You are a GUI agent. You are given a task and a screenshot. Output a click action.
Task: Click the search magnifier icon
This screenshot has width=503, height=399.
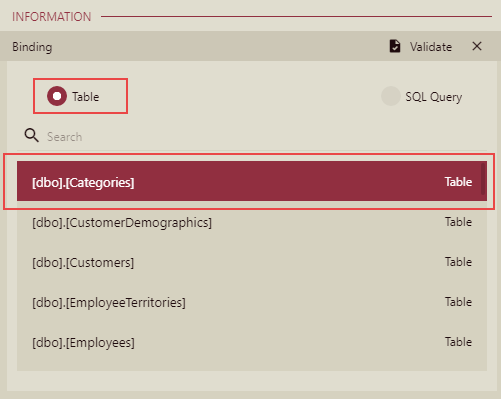31,136
